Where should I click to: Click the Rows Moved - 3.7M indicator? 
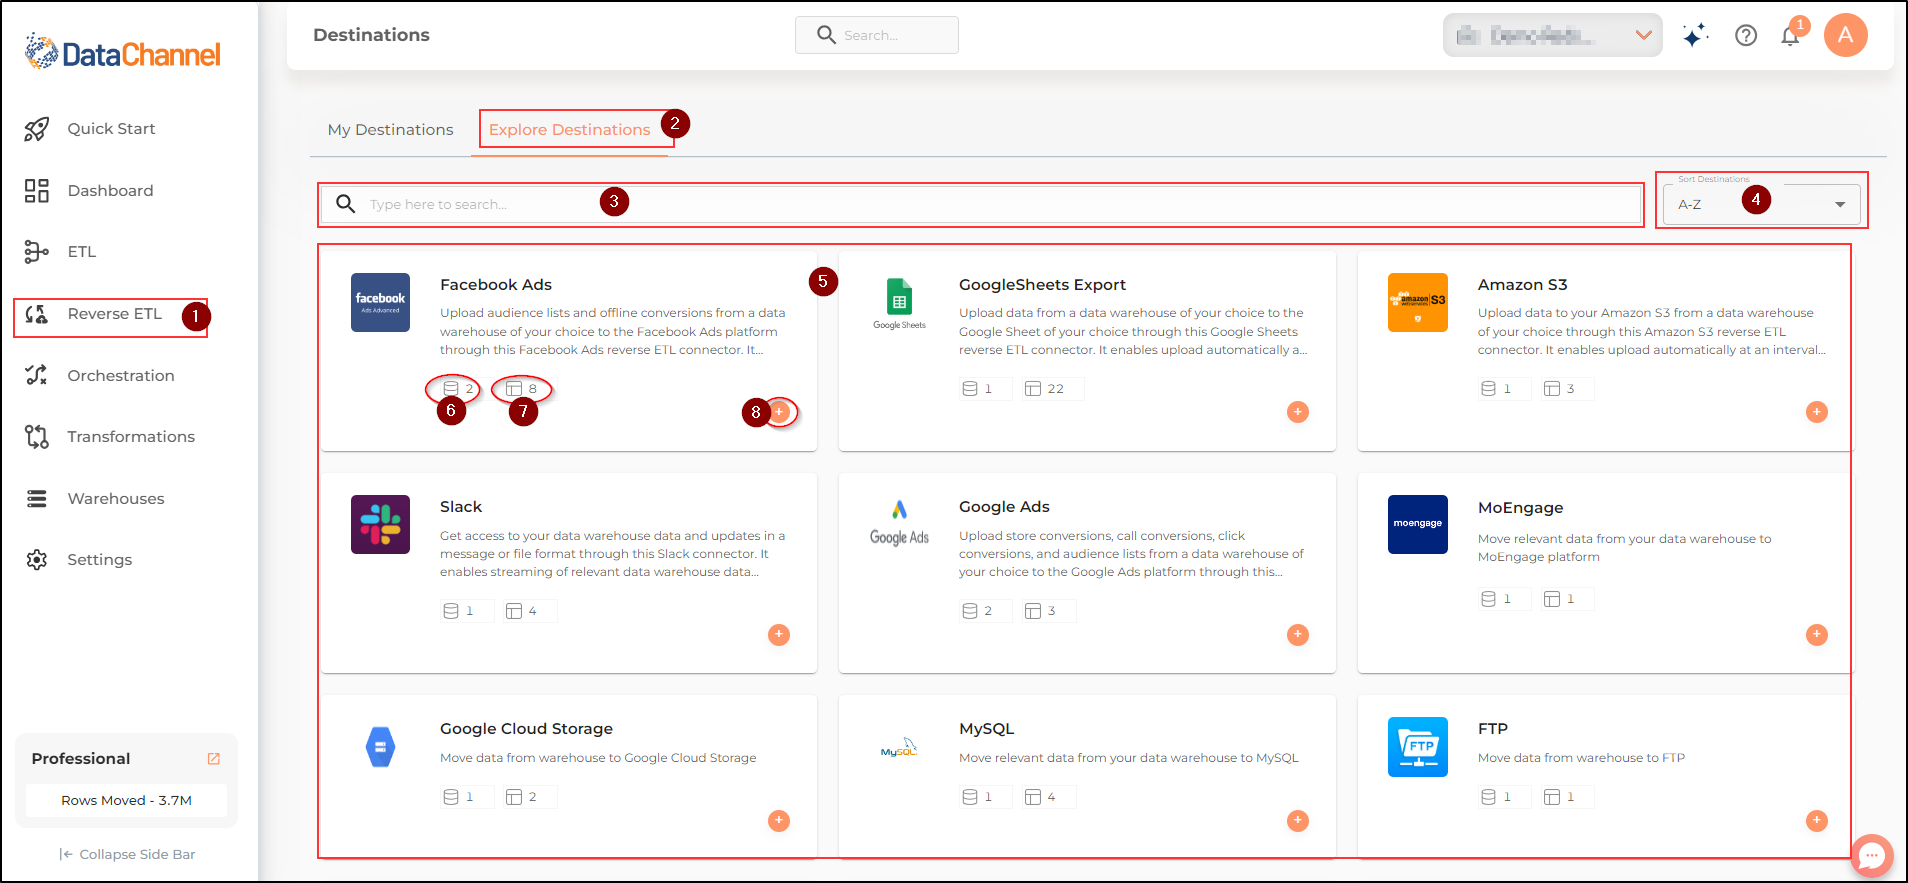tap(126, 800)
